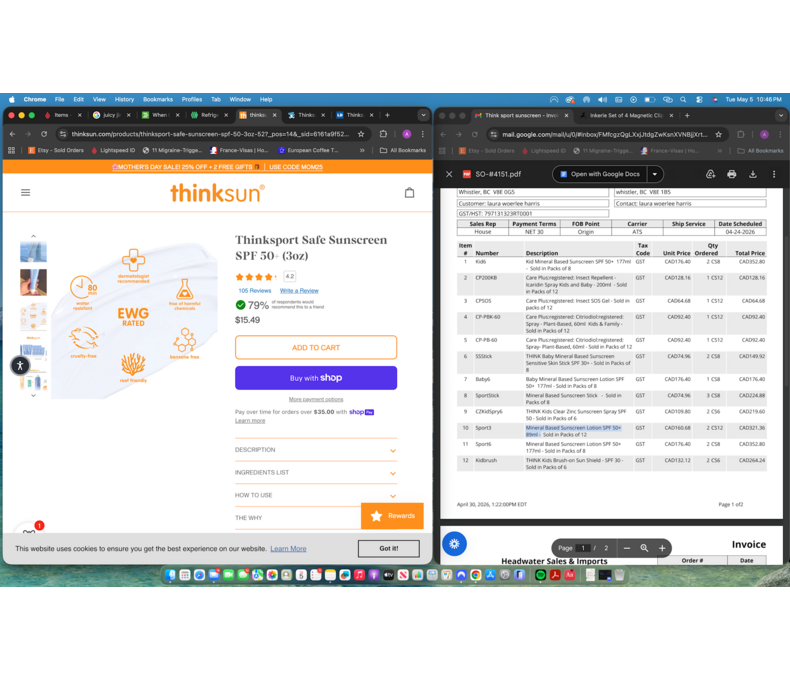Bookmark the thinksun page with star icon
The image size is (790, 680).
point(361,134)
